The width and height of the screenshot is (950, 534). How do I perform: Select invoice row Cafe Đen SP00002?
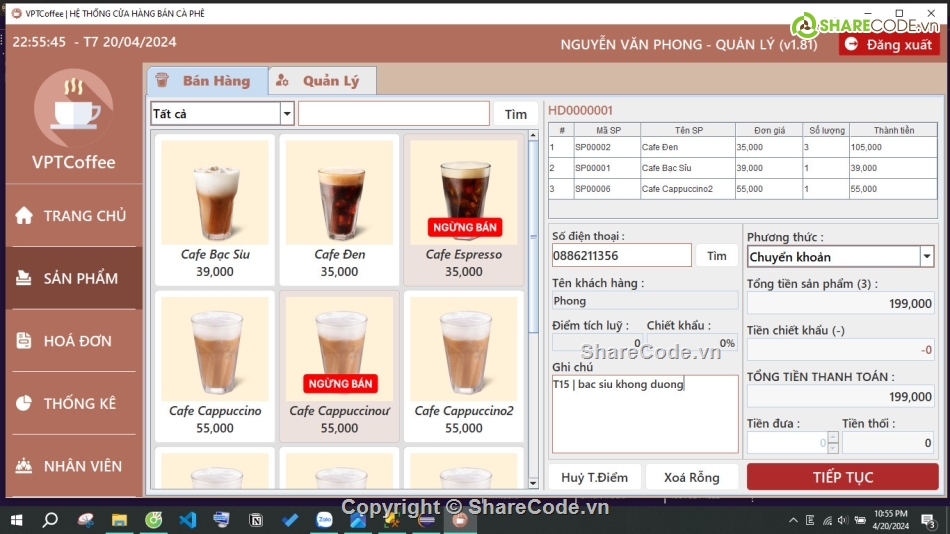[743, 147]
